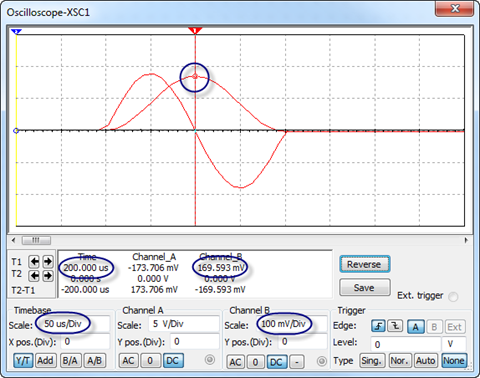Move cursor T1 left with arrow
Viewport: 480px width, 378px height.
[34, 262]
